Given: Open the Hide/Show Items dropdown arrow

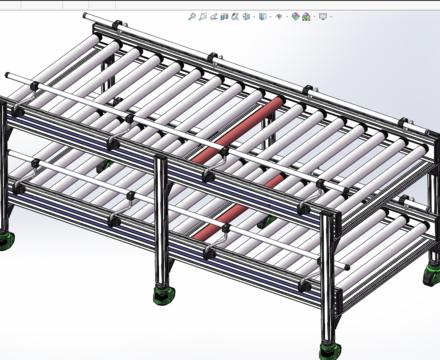Looking at the screenshot, I should click(287, 16).
